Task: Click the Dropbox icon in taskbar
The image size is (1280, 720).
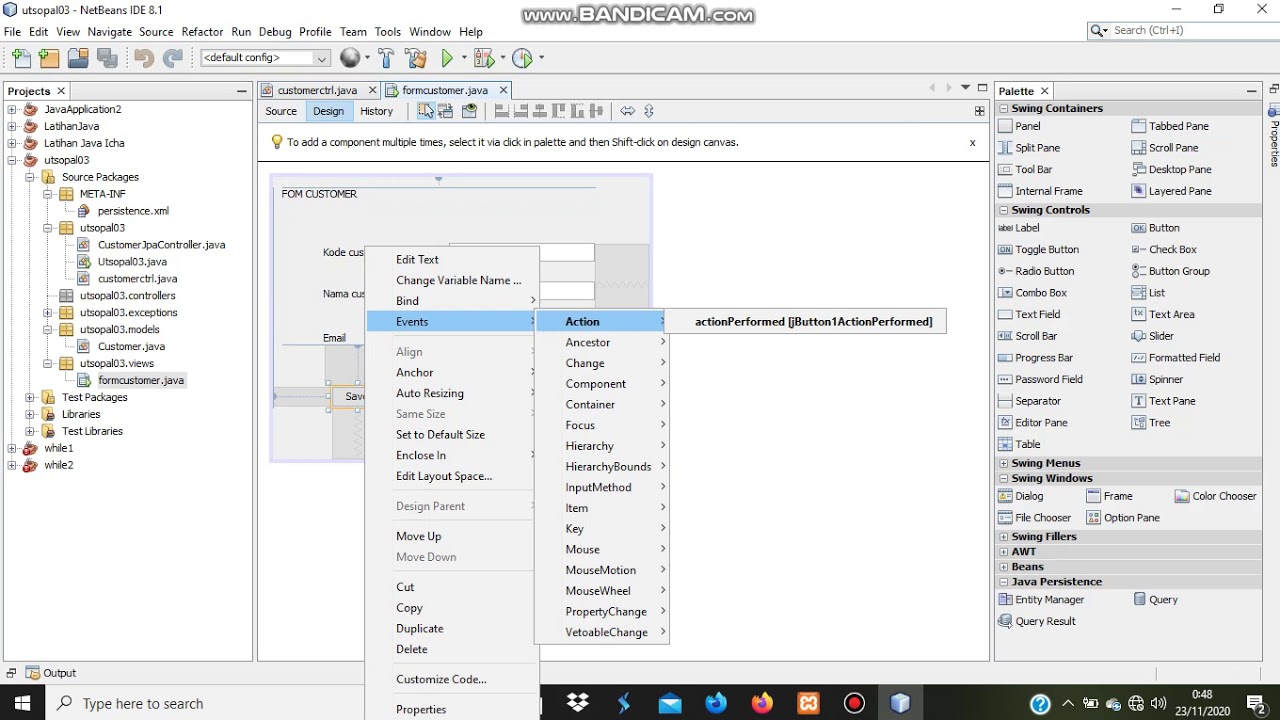Action: [x=578, y=703]
